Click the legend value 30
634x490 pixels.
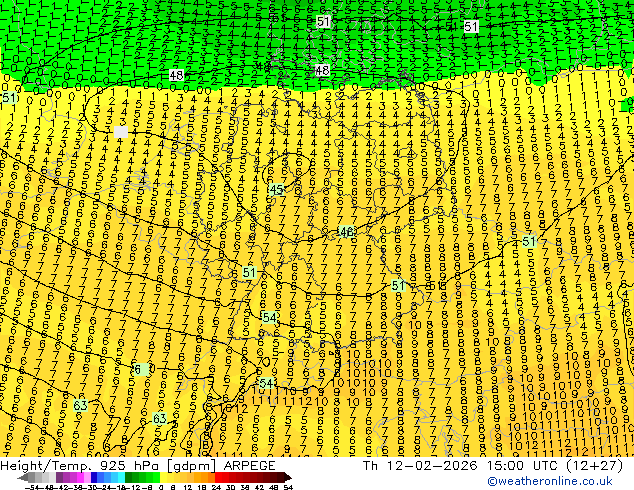click(230, 487)
